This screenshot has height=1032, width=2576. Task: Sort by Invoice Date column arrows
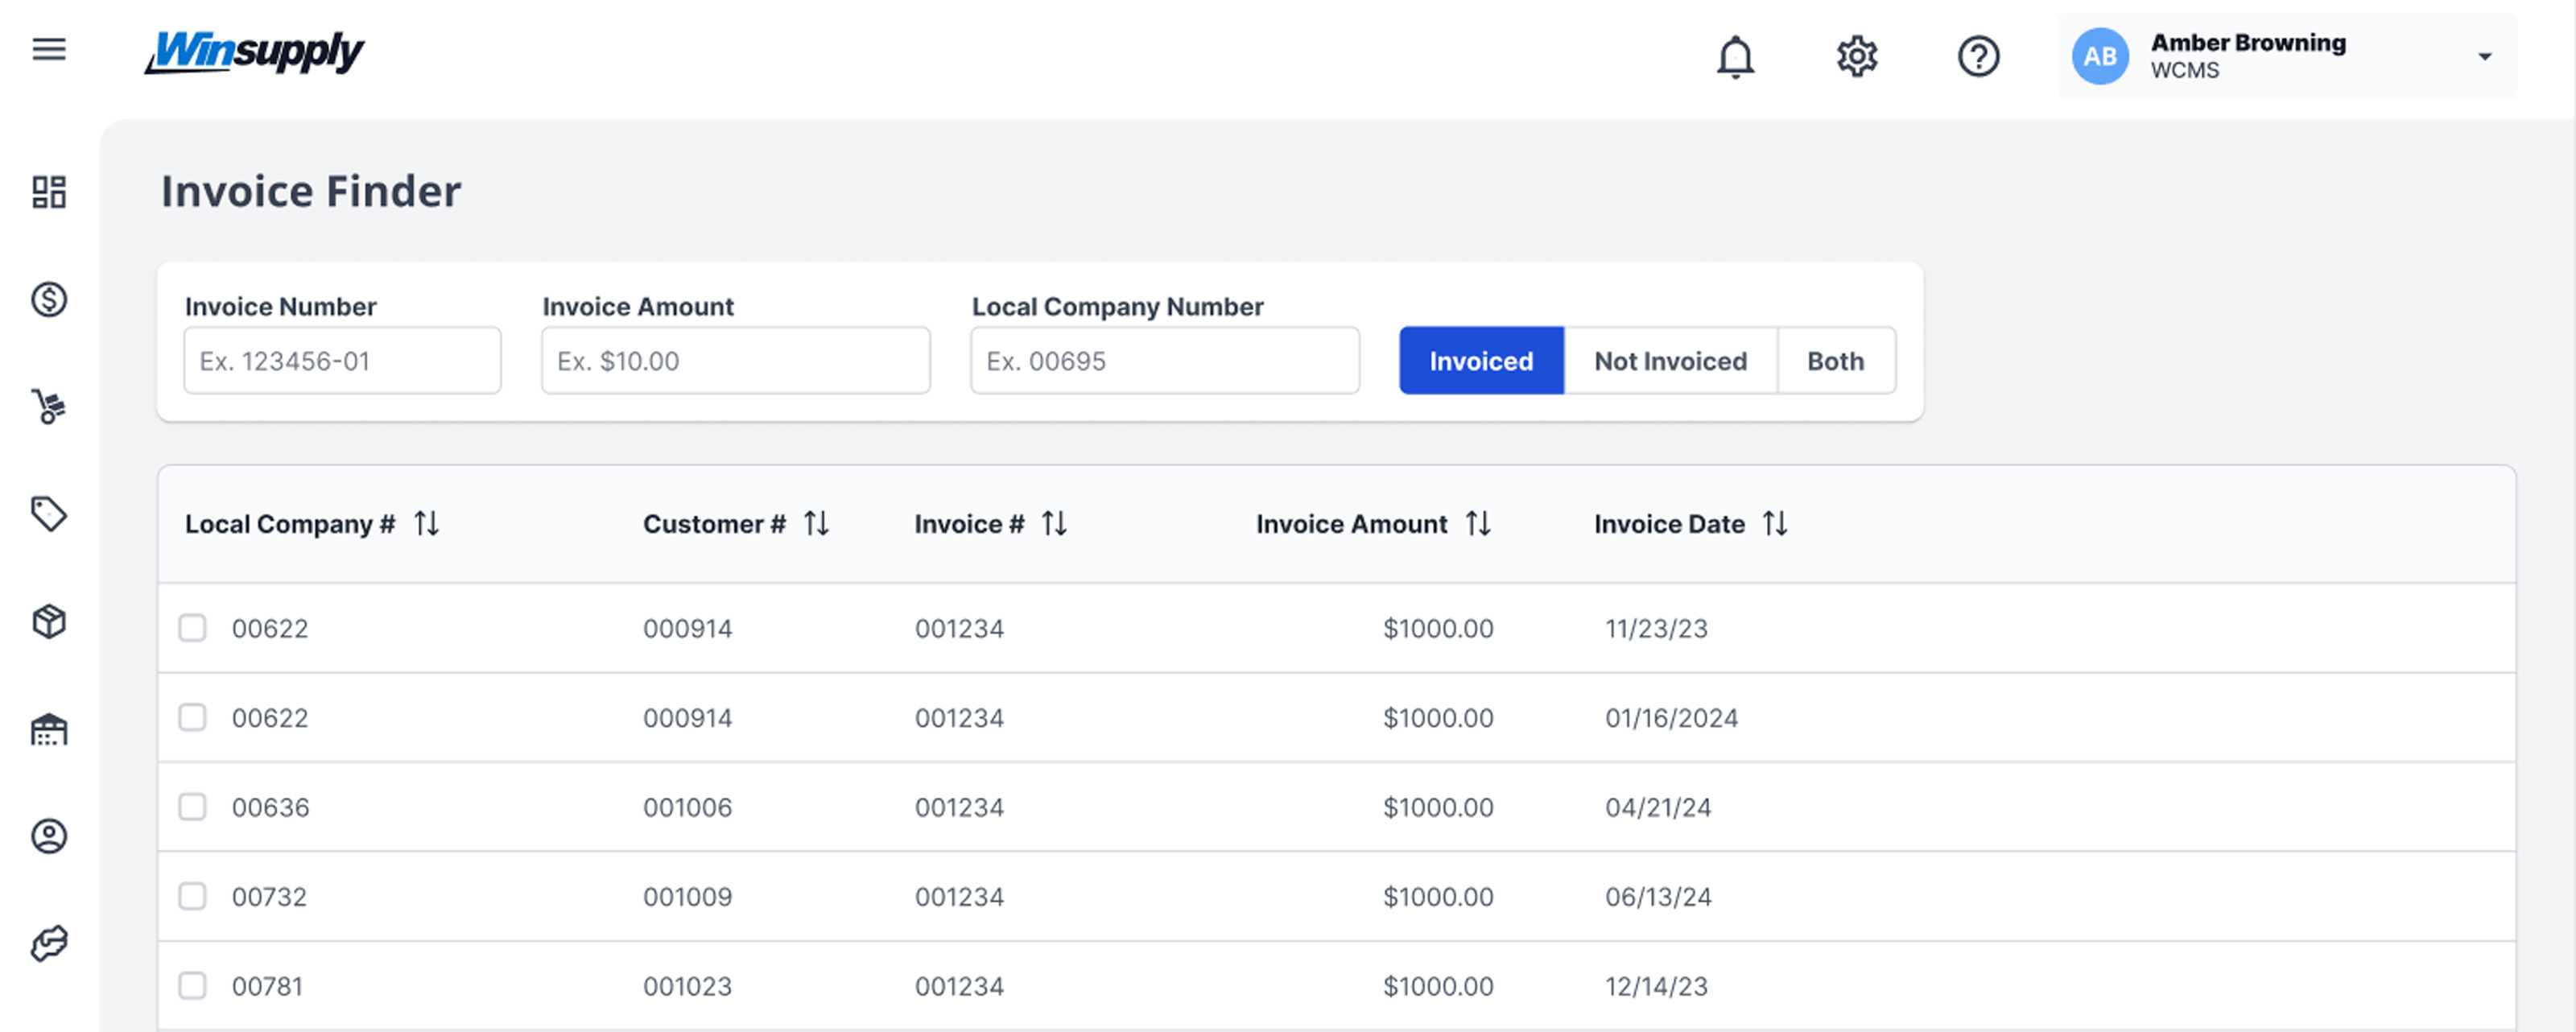pyautogui.click(x=1774, y=523)
